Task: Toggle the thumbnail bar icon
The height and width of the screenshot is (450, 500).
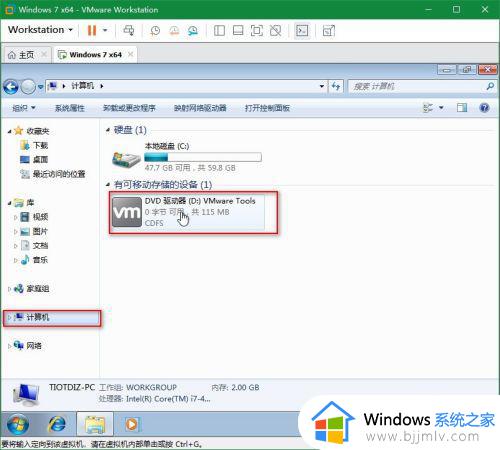Action: click(x=238, y=31)
